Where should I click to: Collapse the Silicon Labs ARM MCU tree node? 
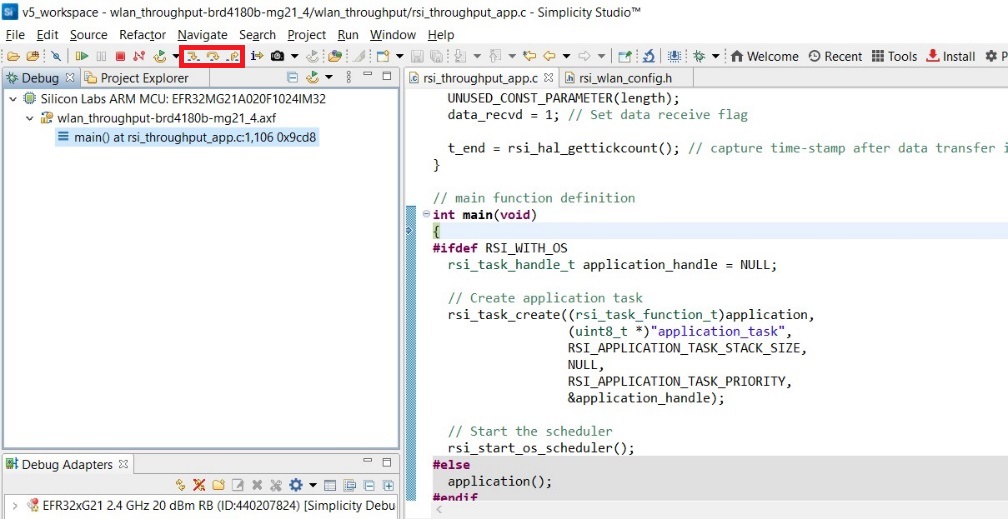tap(13, 99)
